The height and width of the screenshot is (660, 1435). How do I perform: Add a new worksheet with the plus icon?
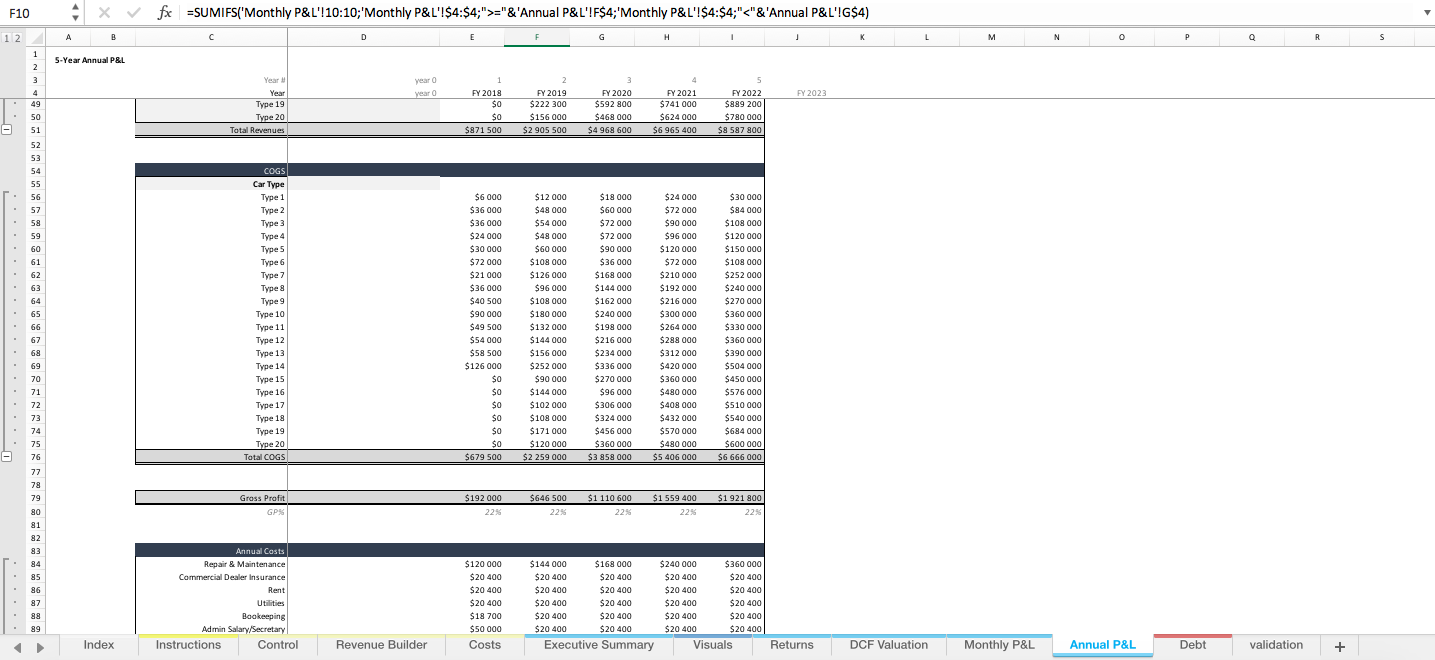pyautogui.click(x=1339, y=645)
